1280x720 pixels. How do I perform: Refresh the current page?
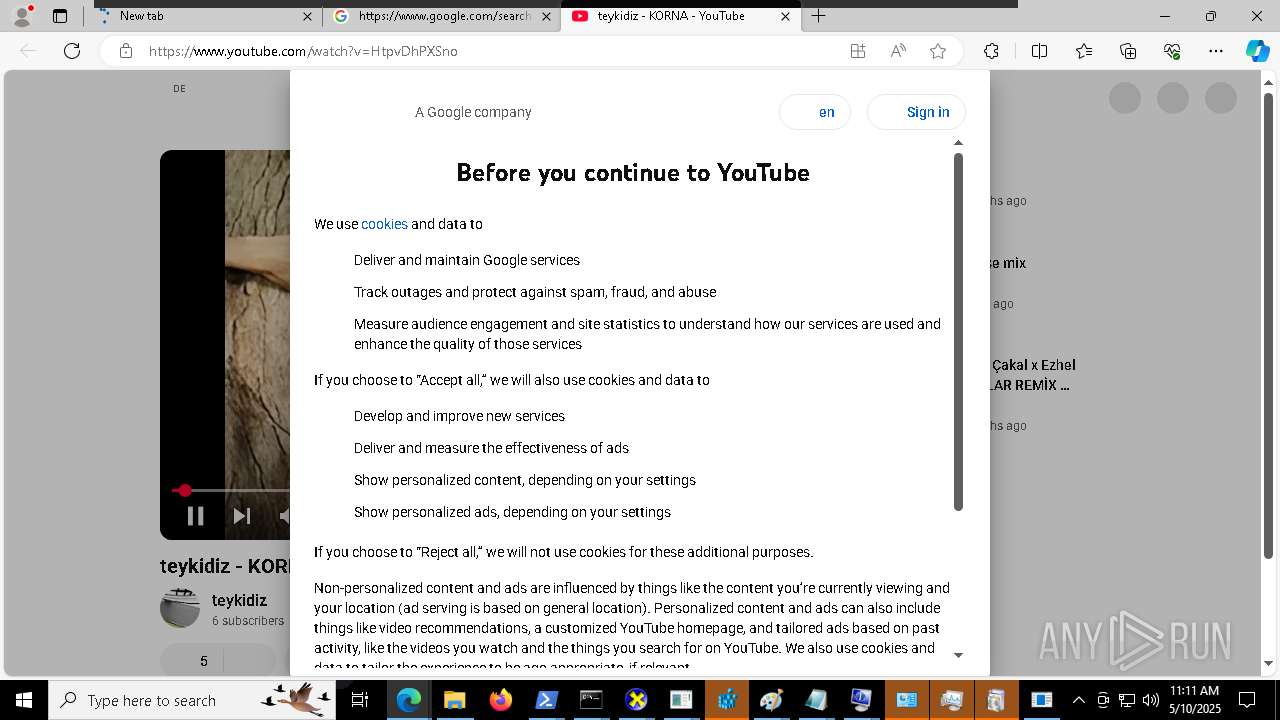[x=72, y=51]
